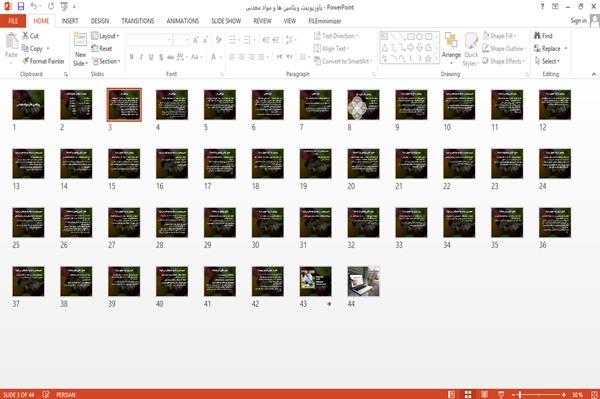600x399 pixels.
Task: Click the Sign in link
Action: (x=578, y=21)
